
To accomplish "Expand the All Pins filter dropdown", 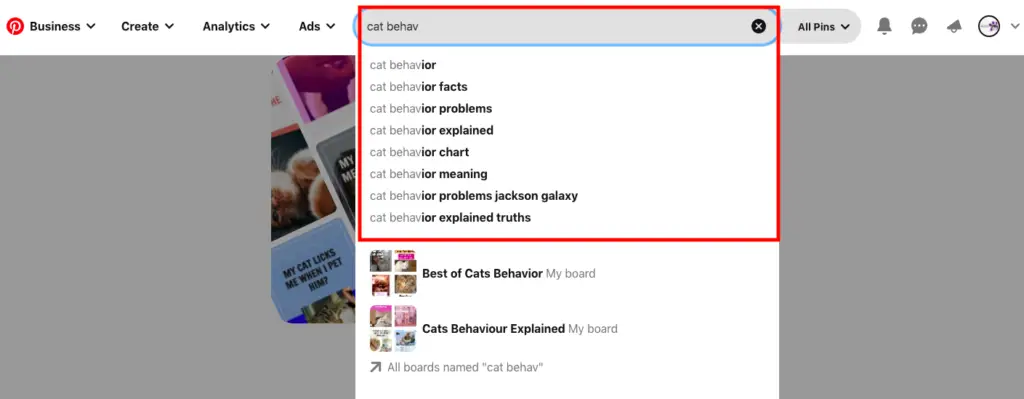I will [823, 27].
